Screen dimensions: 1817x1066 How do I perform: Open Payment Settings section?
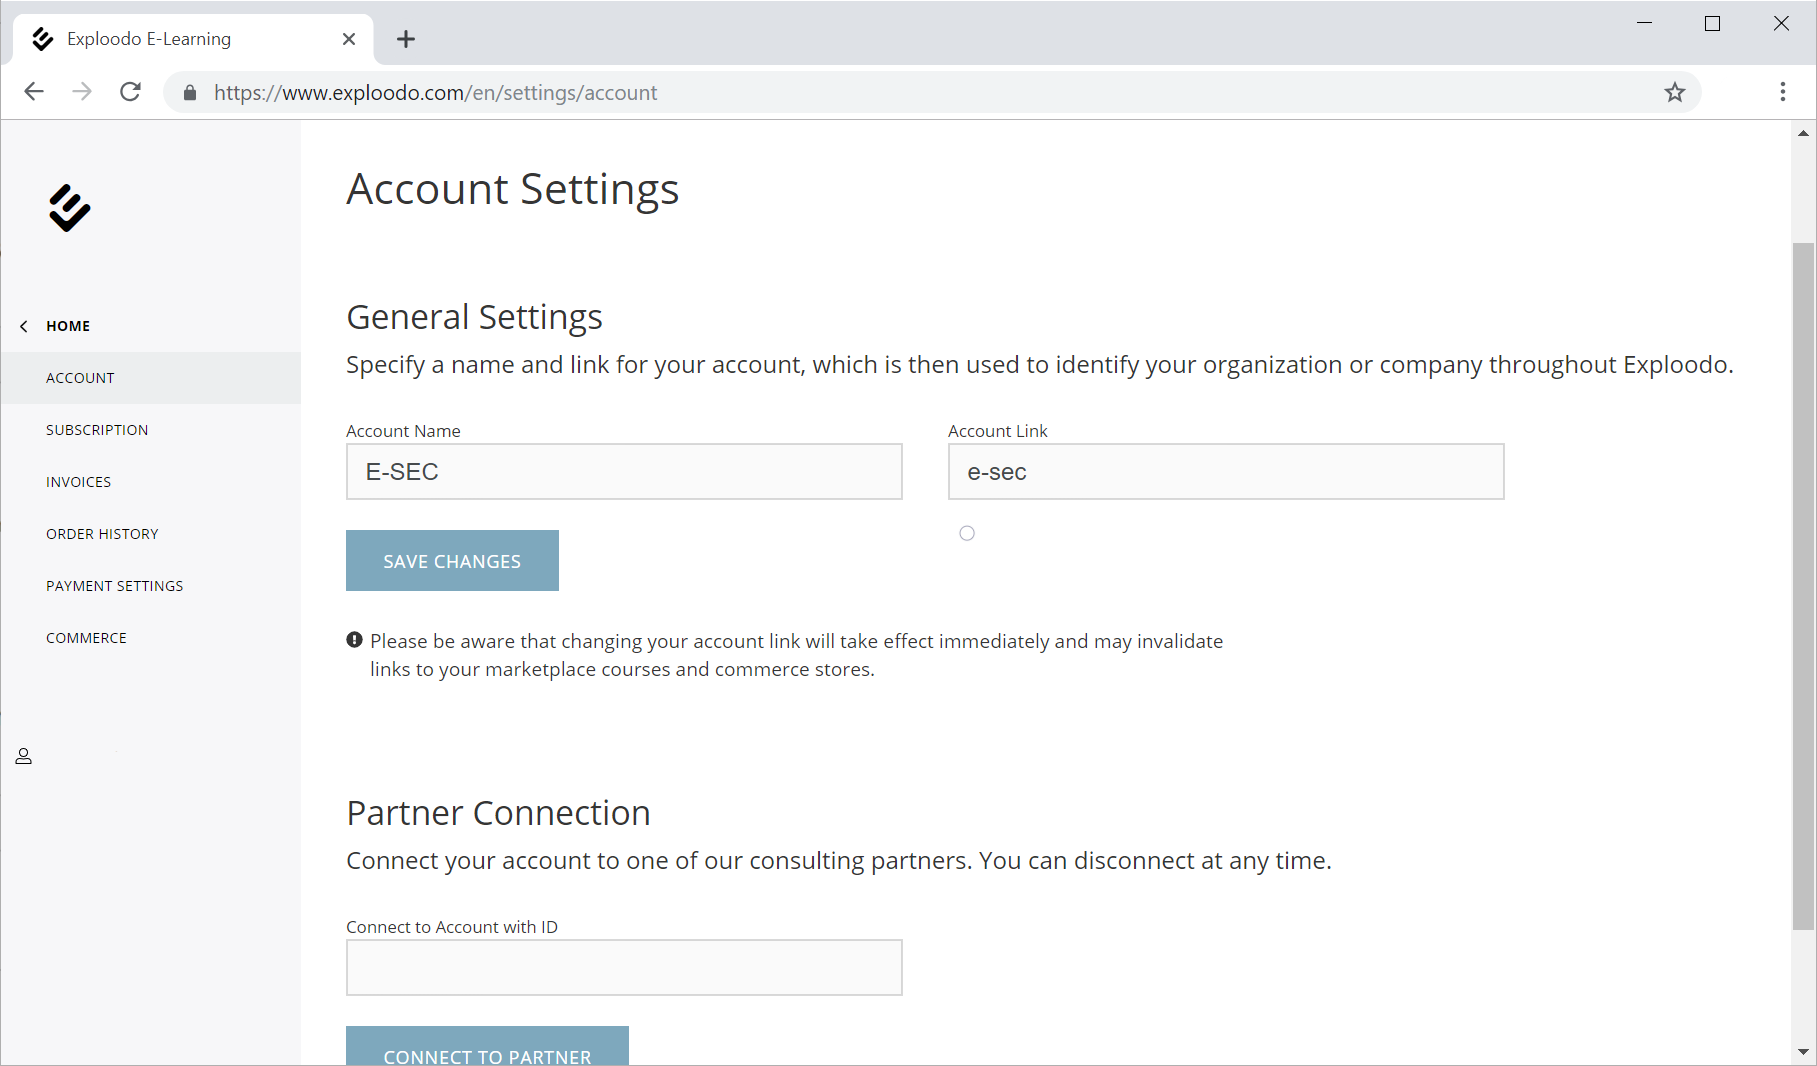114,586
